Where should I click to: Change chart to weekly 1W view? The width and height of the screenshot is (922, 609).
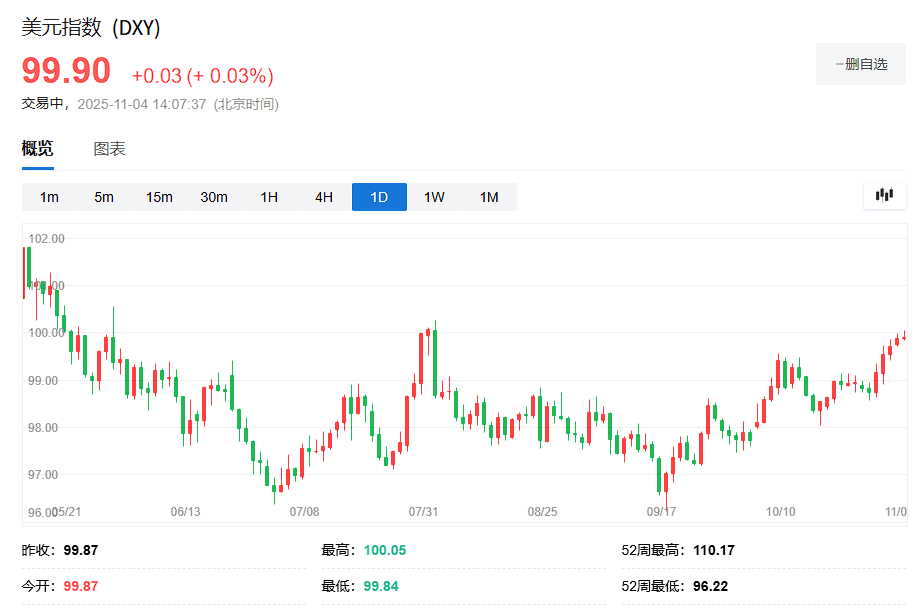[x=434, y=197]
